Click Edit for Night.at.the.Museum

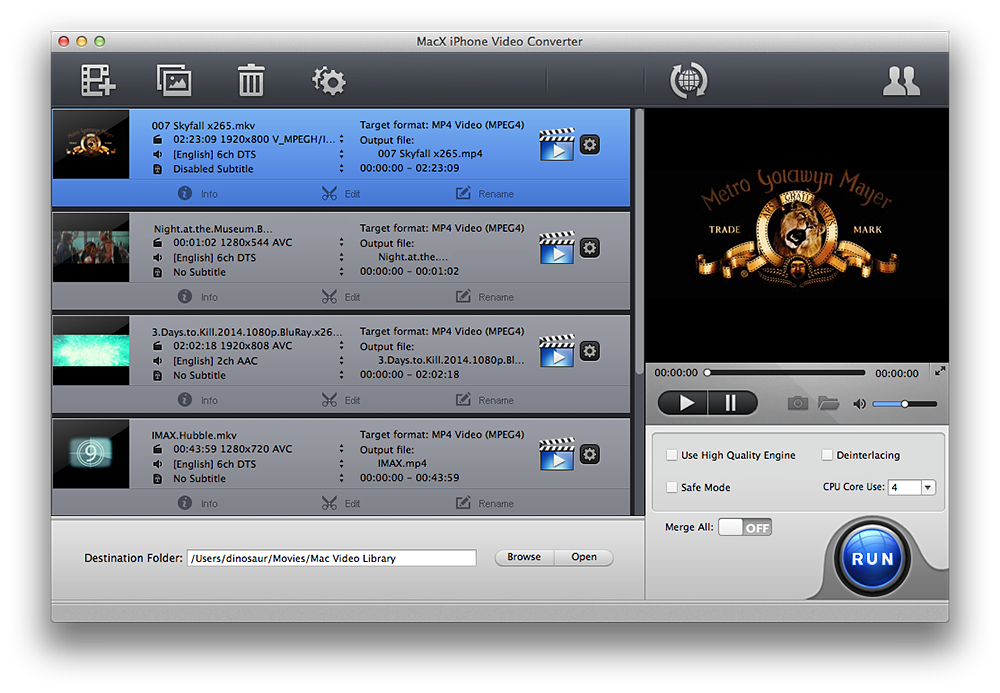(x=341, y=296)
